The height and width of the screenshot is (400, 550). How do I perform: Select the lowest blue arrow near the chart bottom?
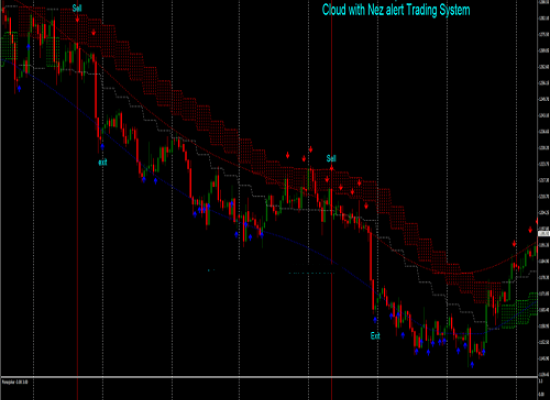pos(472,365)
